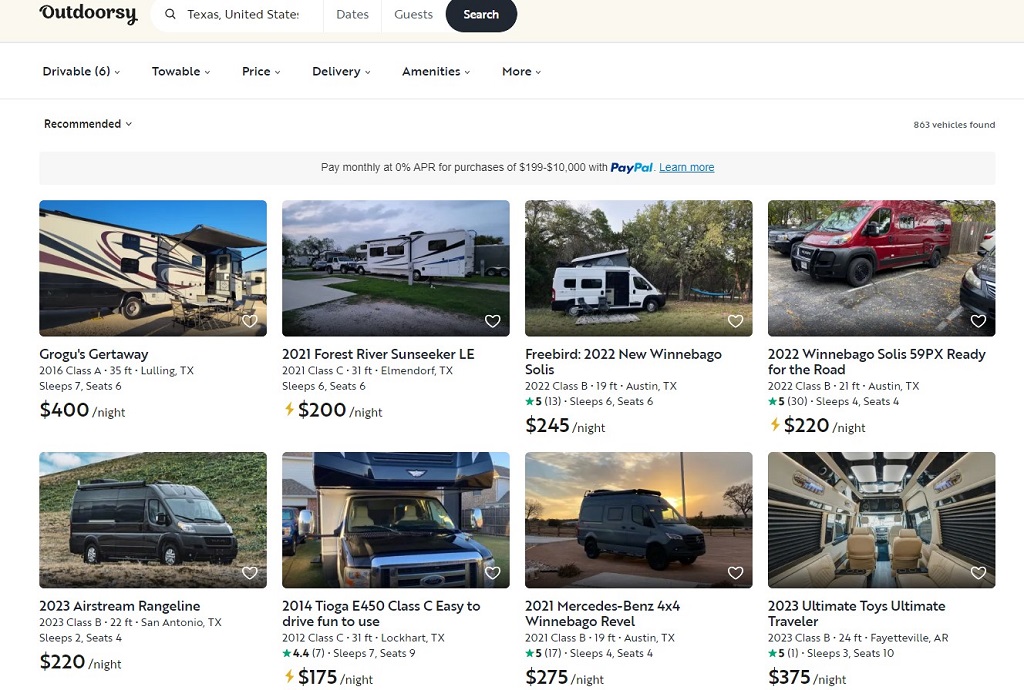Open the Drivable (6) filter
This screenshot has width=1024, height=690.
click(x=80, y=71)
